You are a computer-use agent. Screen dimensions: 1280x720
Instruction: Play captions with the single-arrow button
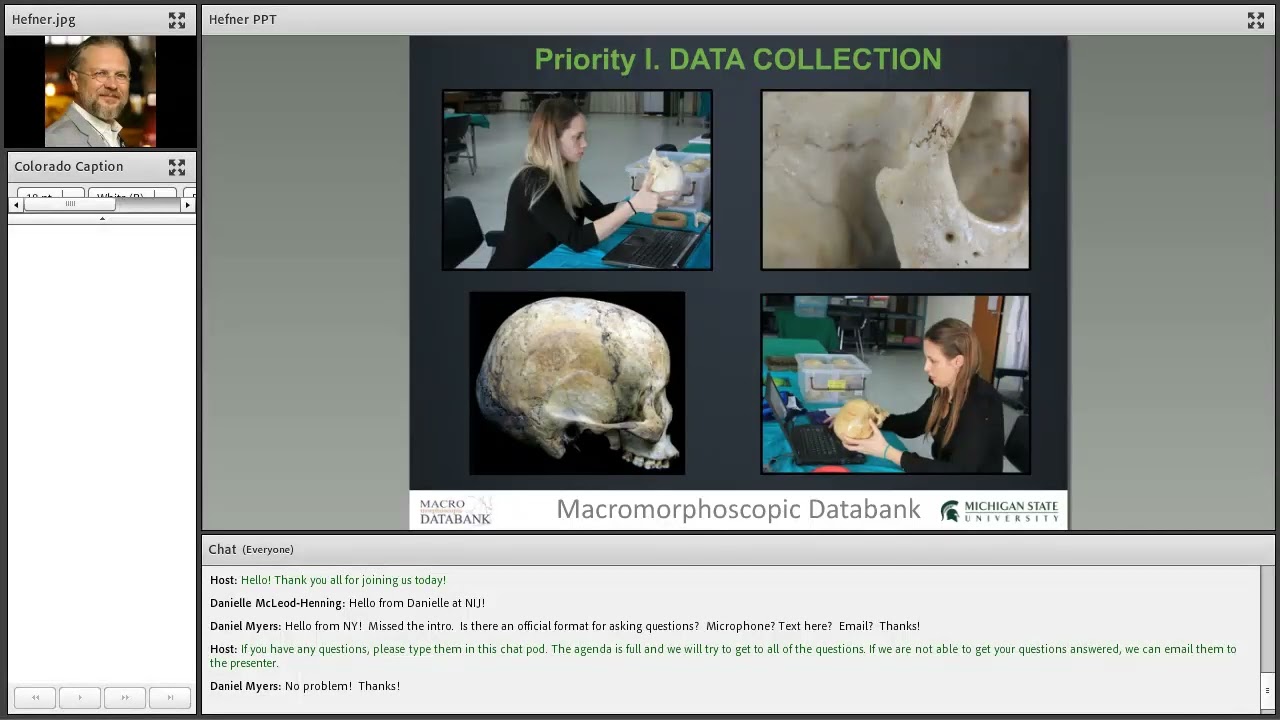[x=80, y=697]
